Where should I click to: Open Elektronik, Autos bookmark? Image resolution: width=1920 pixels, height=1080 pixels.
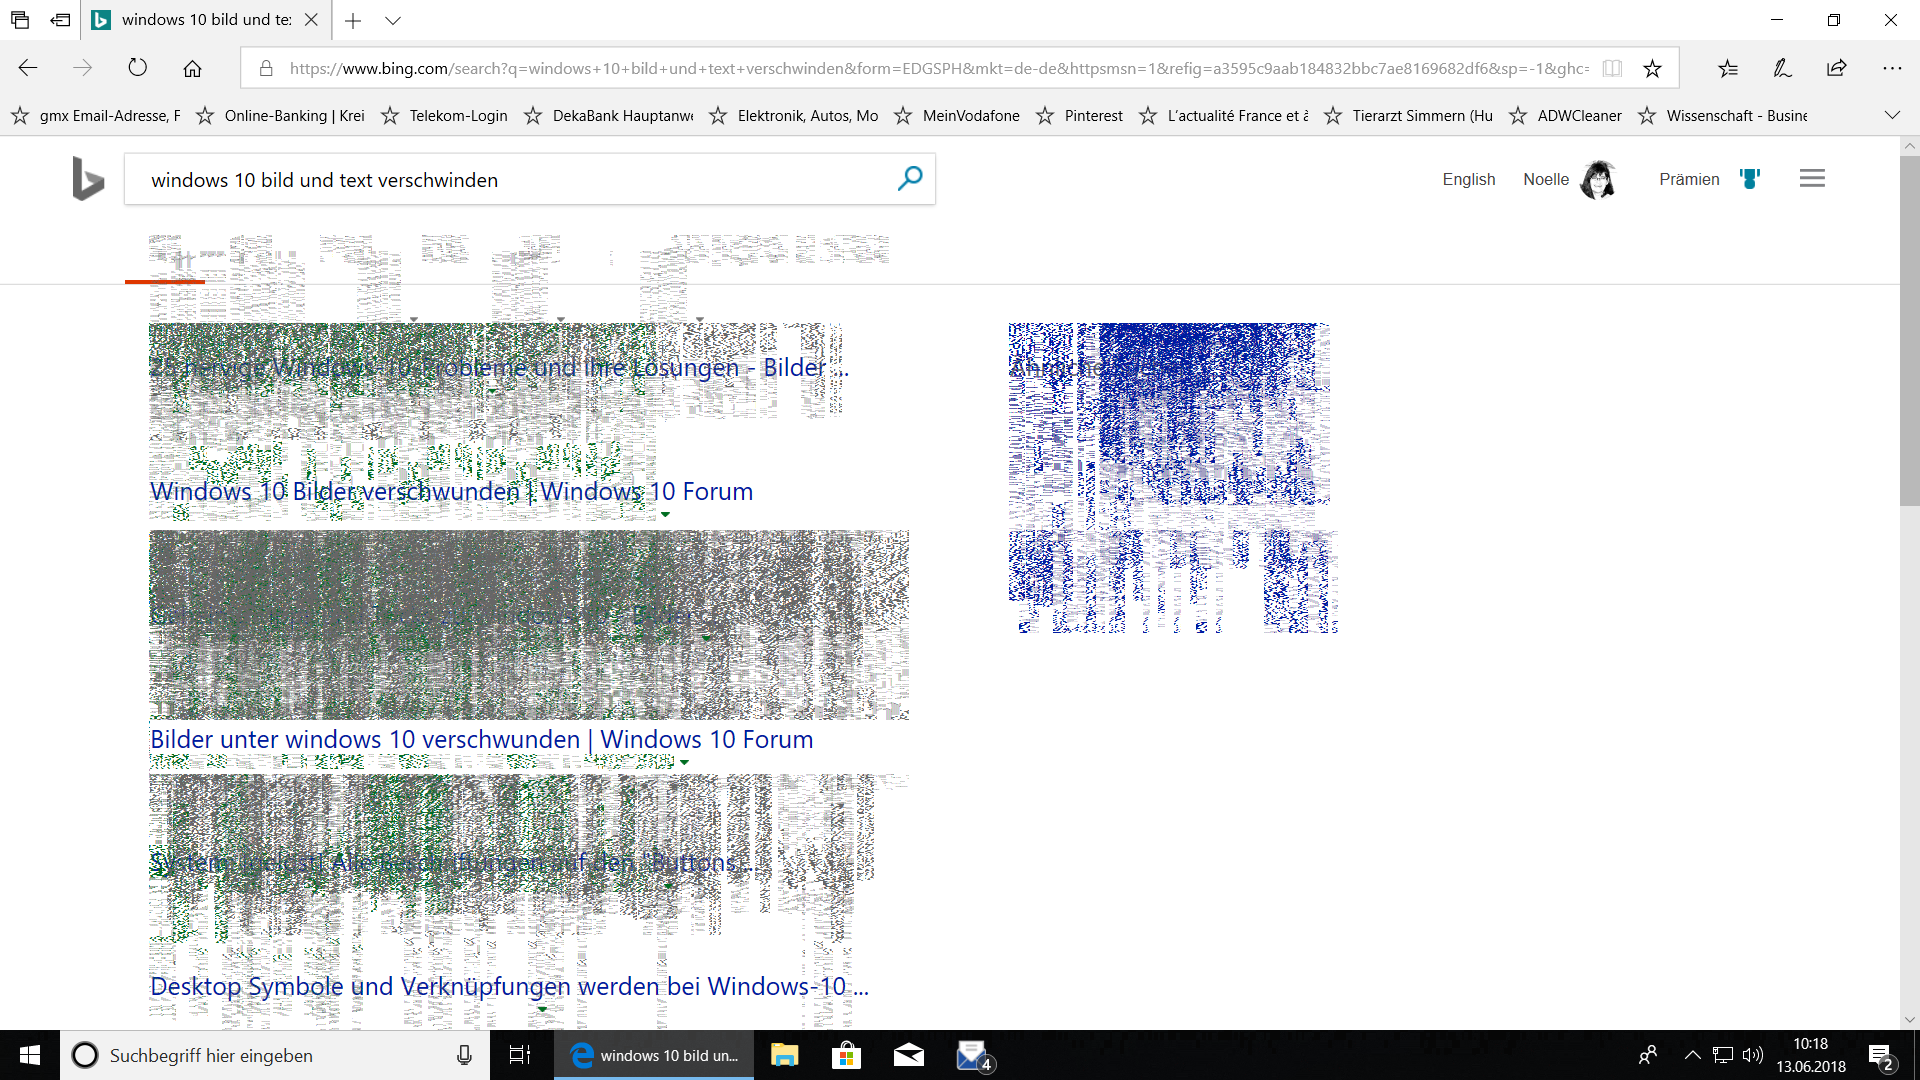[x=793, y=116]
